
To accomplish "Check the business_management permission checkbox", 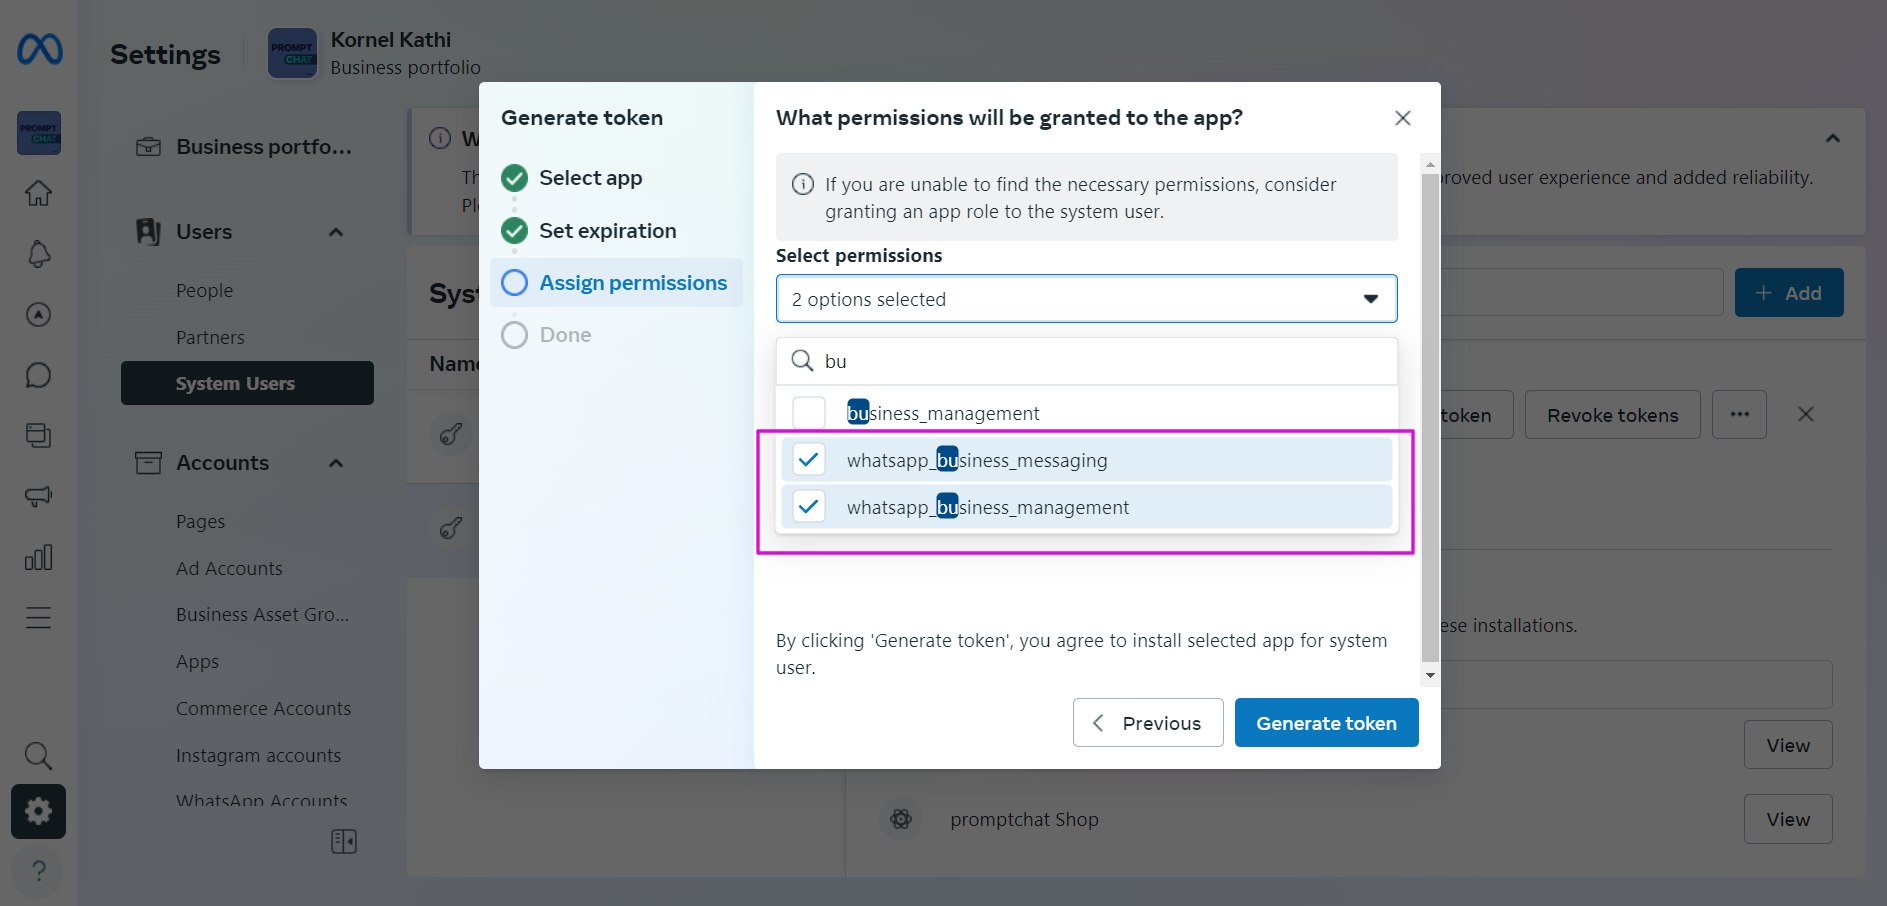I will click(808, 413).
